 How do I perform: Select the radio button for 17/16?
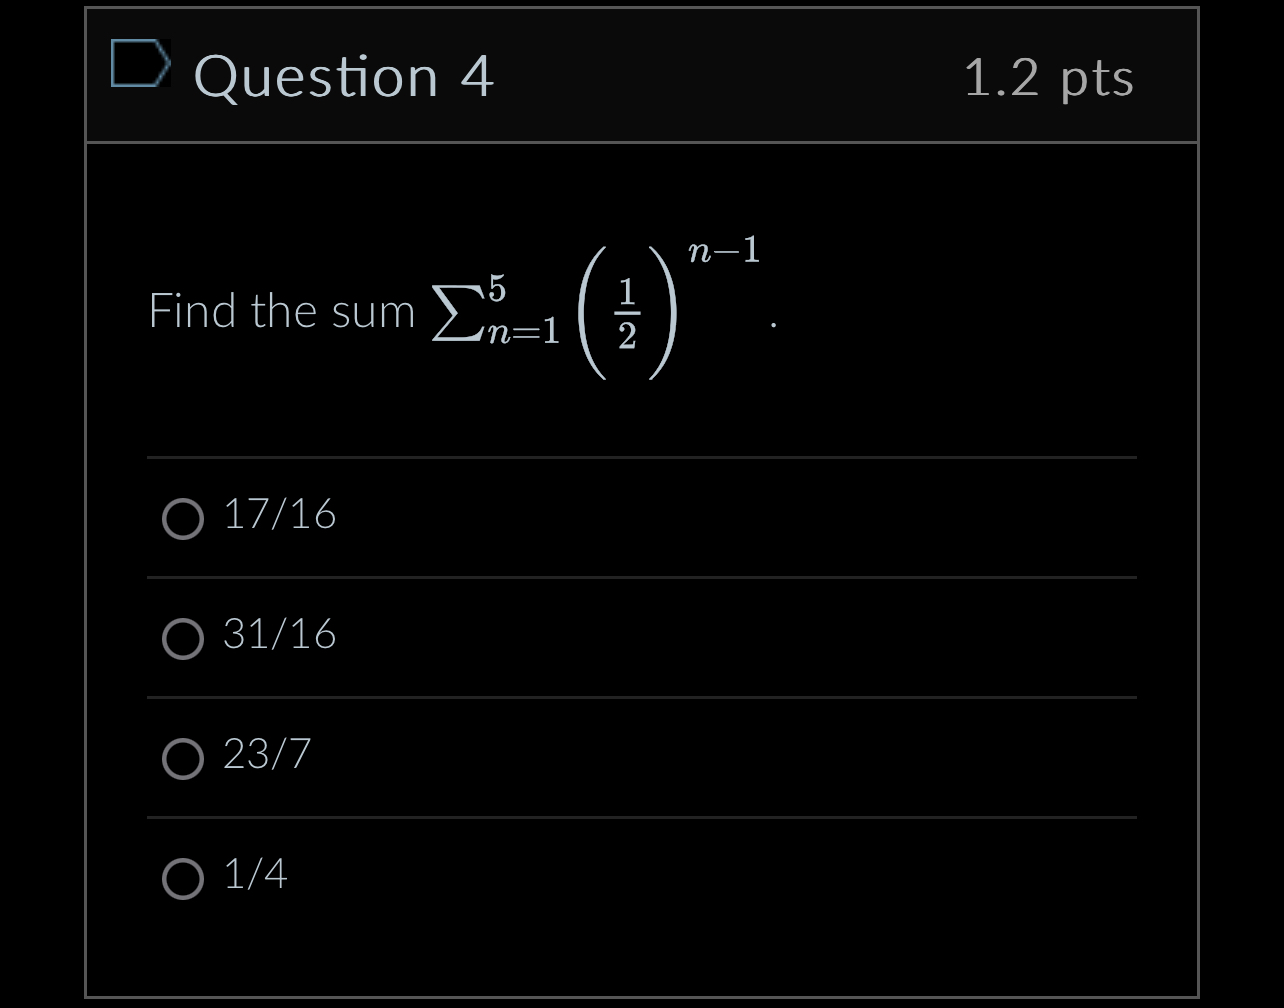pyautogui.click(x=183, y=518)
